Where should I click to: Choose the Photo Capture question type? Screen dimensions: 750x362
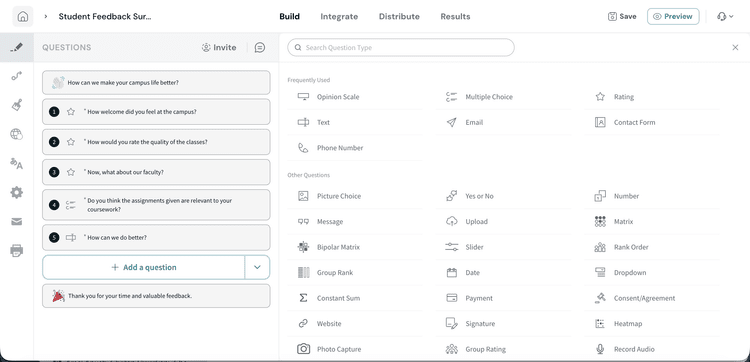355,349
